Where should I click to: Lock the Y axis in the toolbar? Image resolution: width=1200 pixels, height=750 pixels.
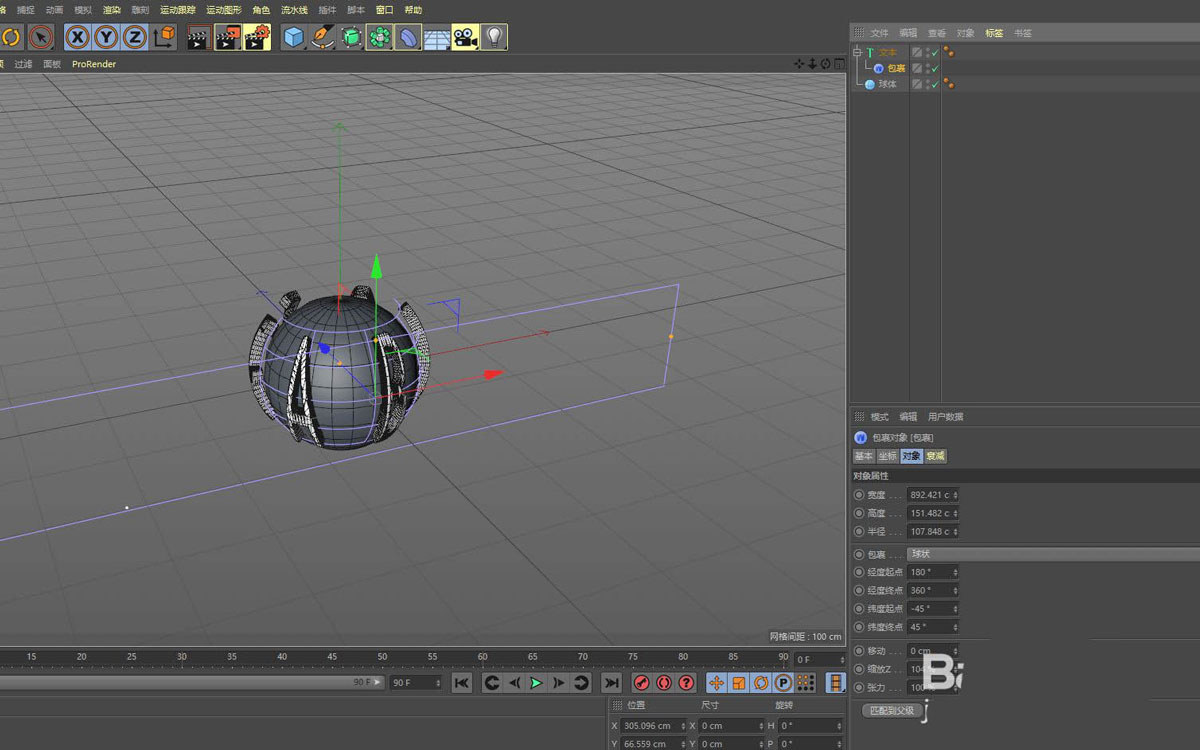[106, 38]
